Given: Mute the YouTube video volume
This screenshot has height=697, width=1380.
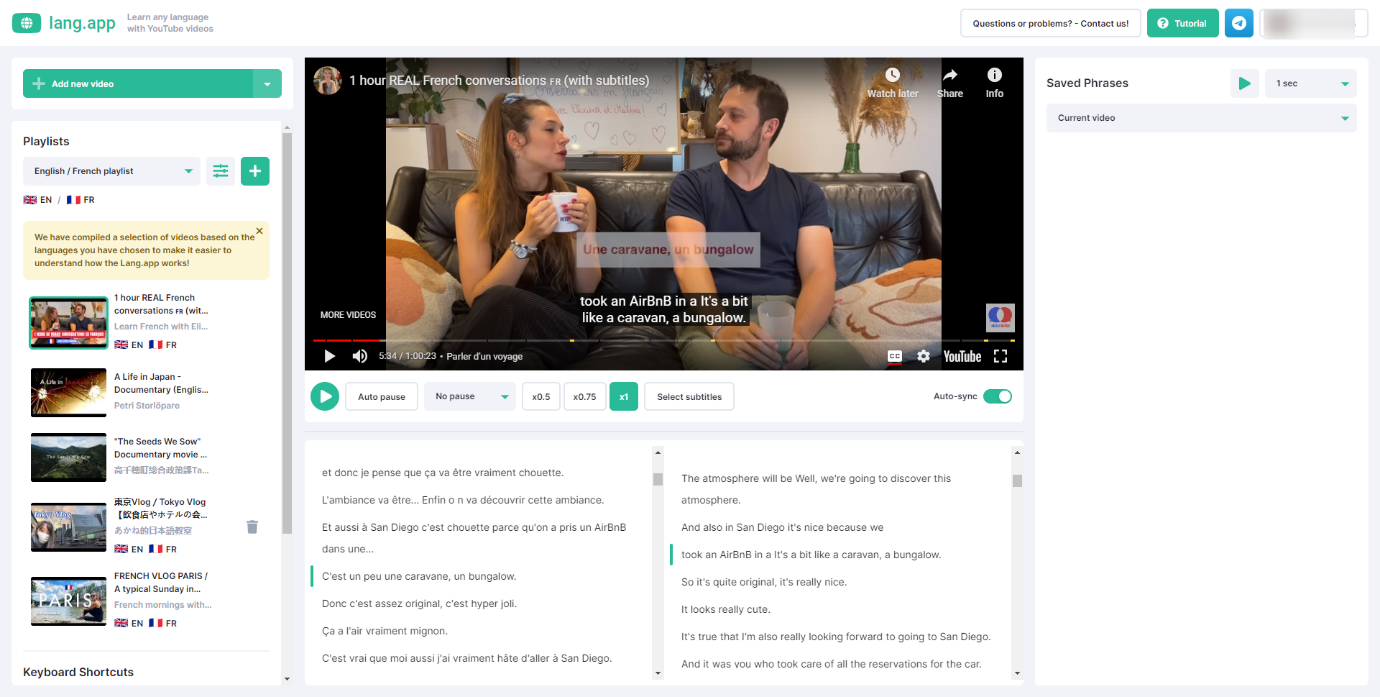Looking at the screenshot, I should point(360,356).
